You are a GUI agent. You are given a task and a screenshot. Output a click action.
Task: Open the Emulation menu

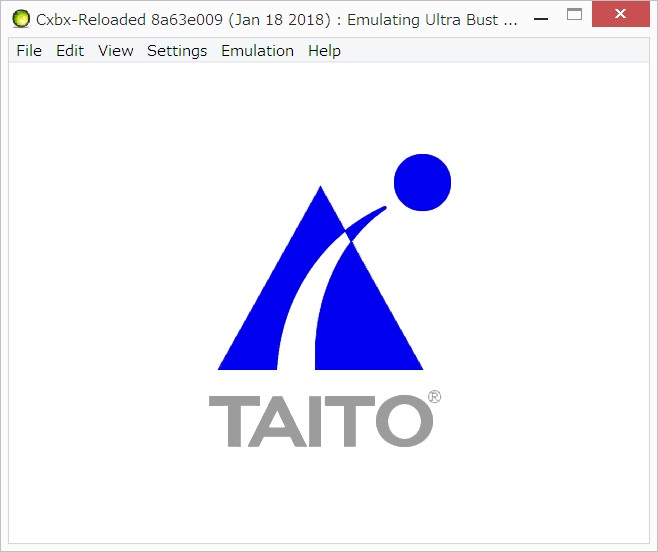click(257, 51)
